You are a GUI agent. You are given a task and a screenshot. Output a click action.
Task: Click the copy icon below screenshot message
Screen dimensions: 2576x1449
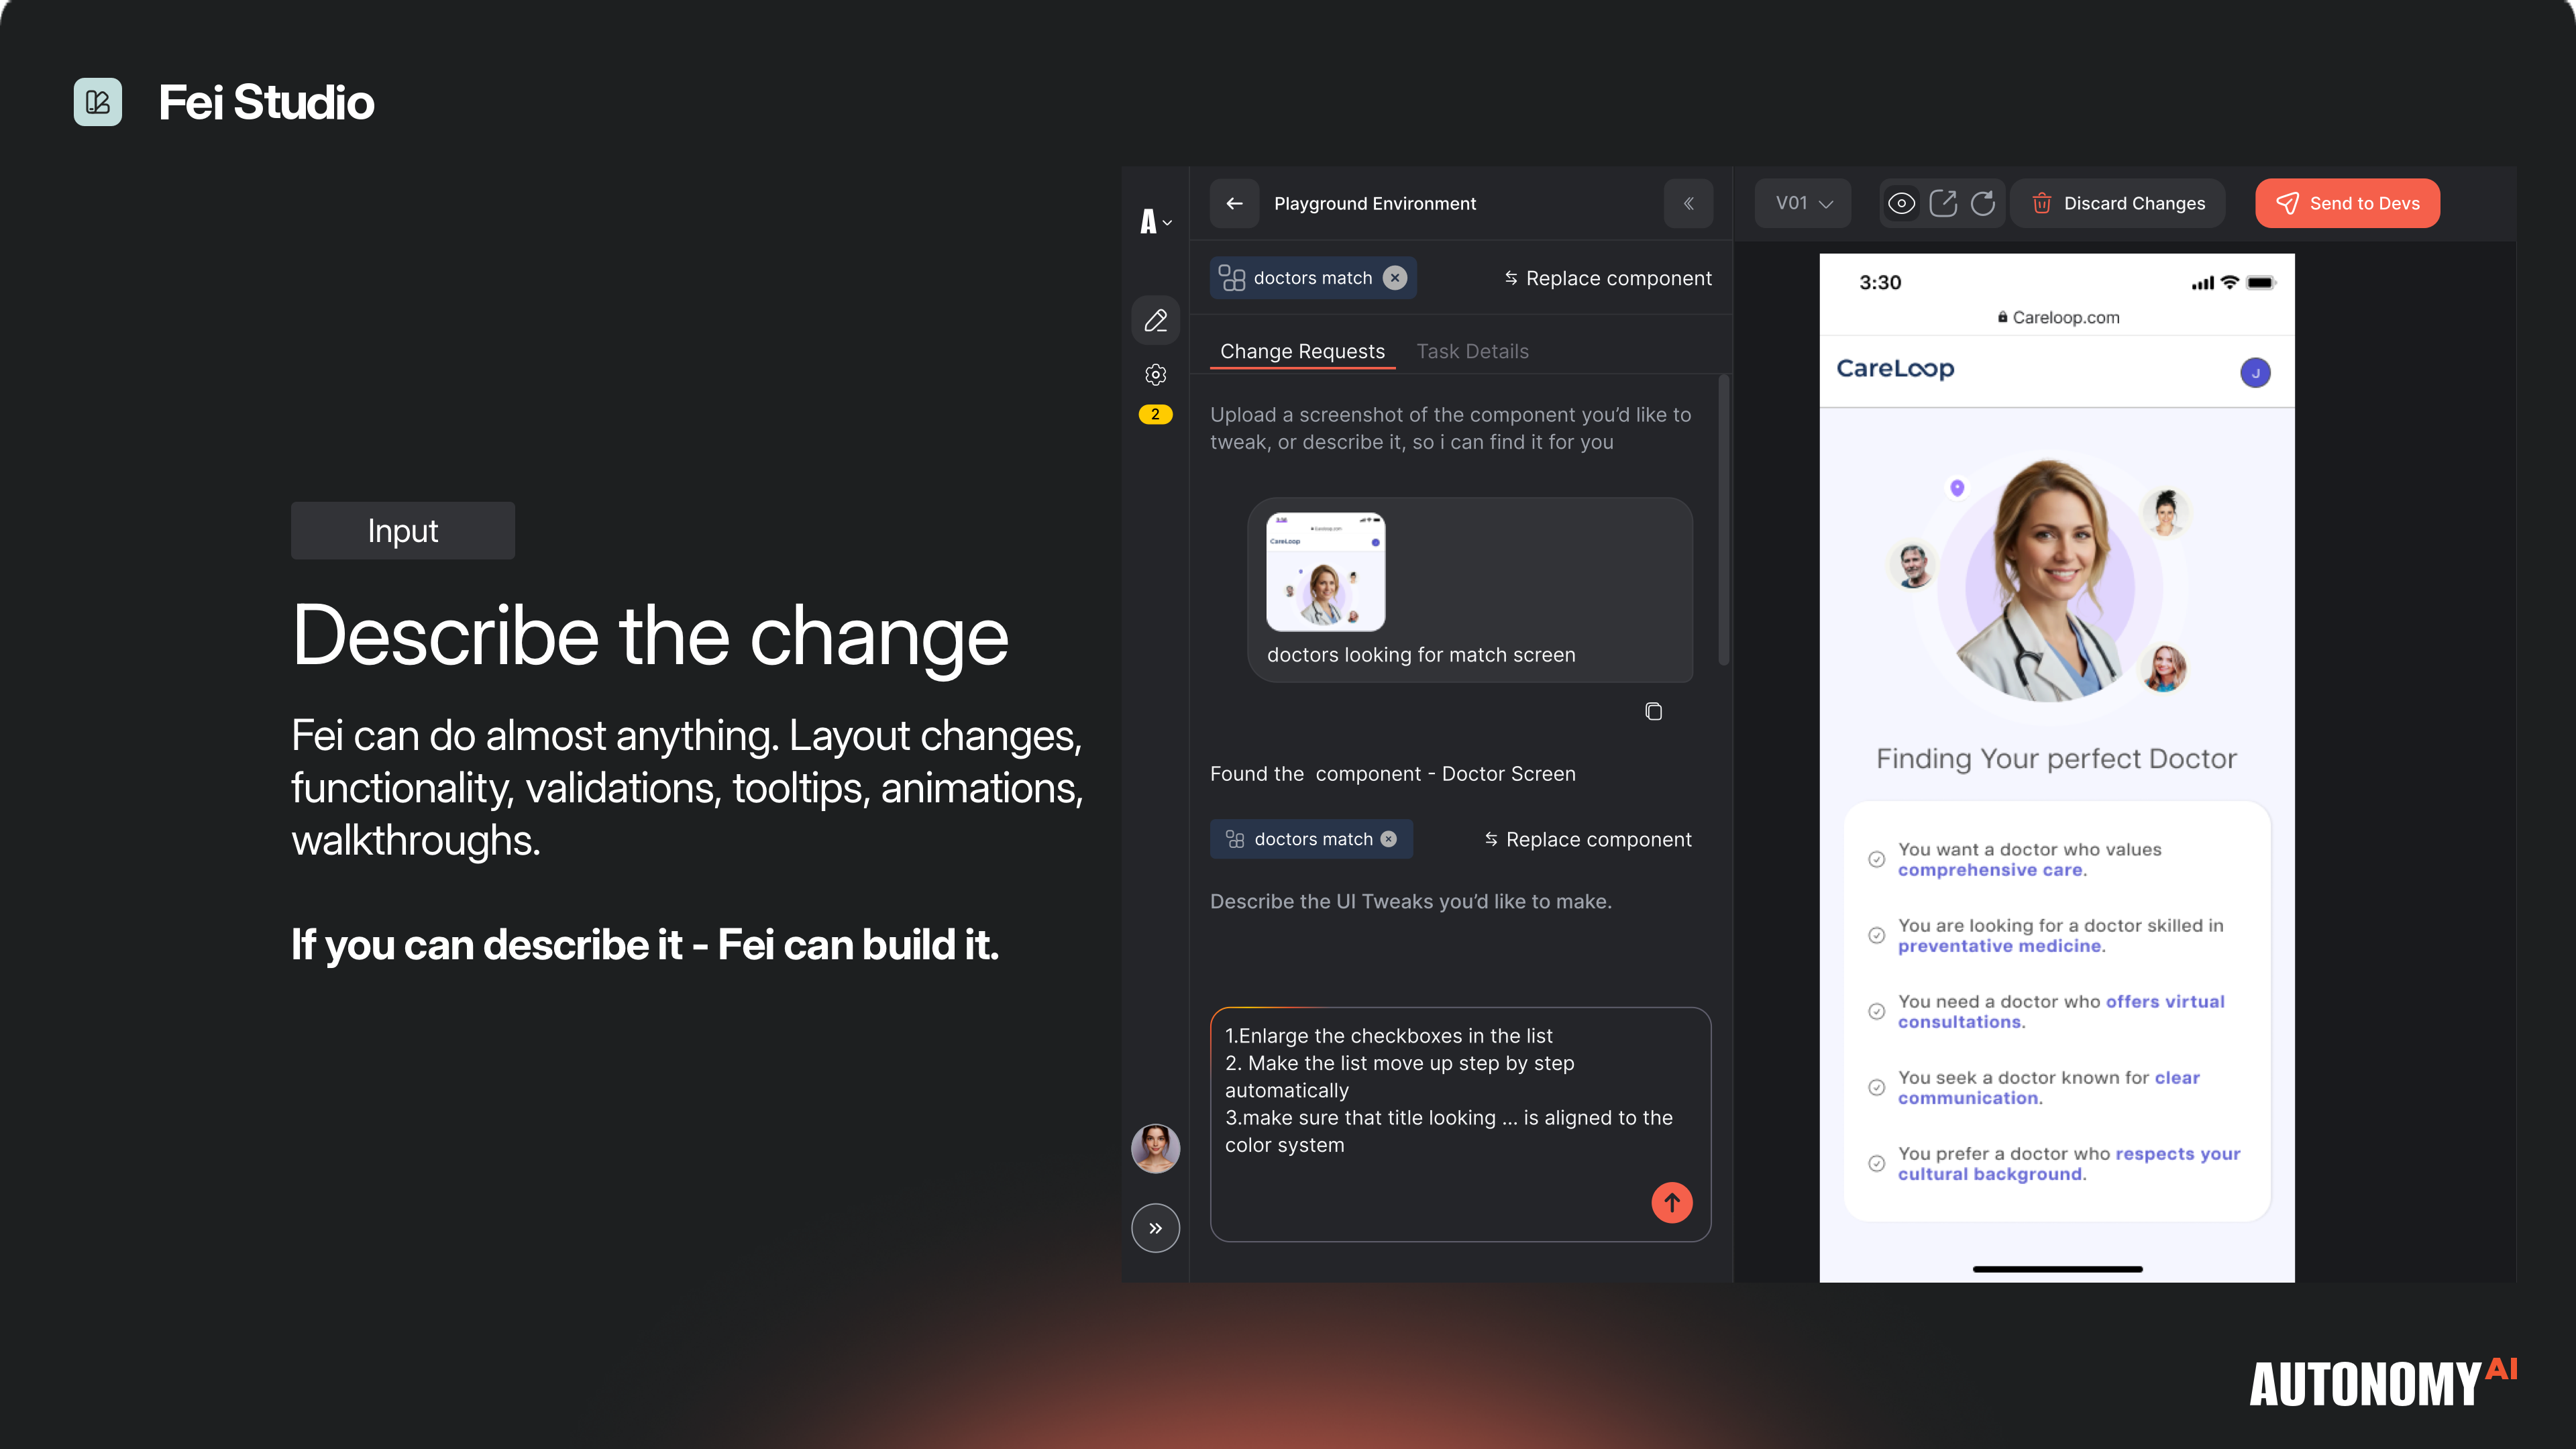pyautogui.click(x=1653, y=711)
